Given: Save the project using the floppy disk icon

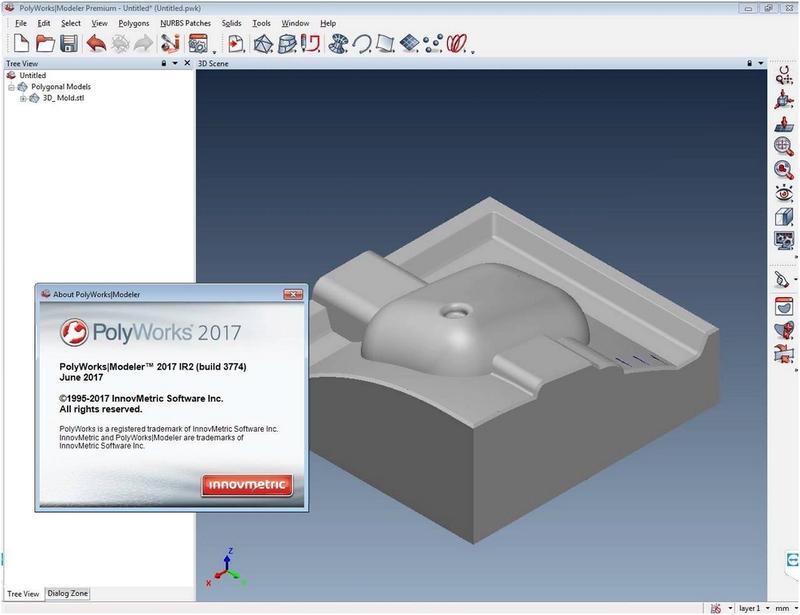Looking at the screenshot, I should click(69, 43).
